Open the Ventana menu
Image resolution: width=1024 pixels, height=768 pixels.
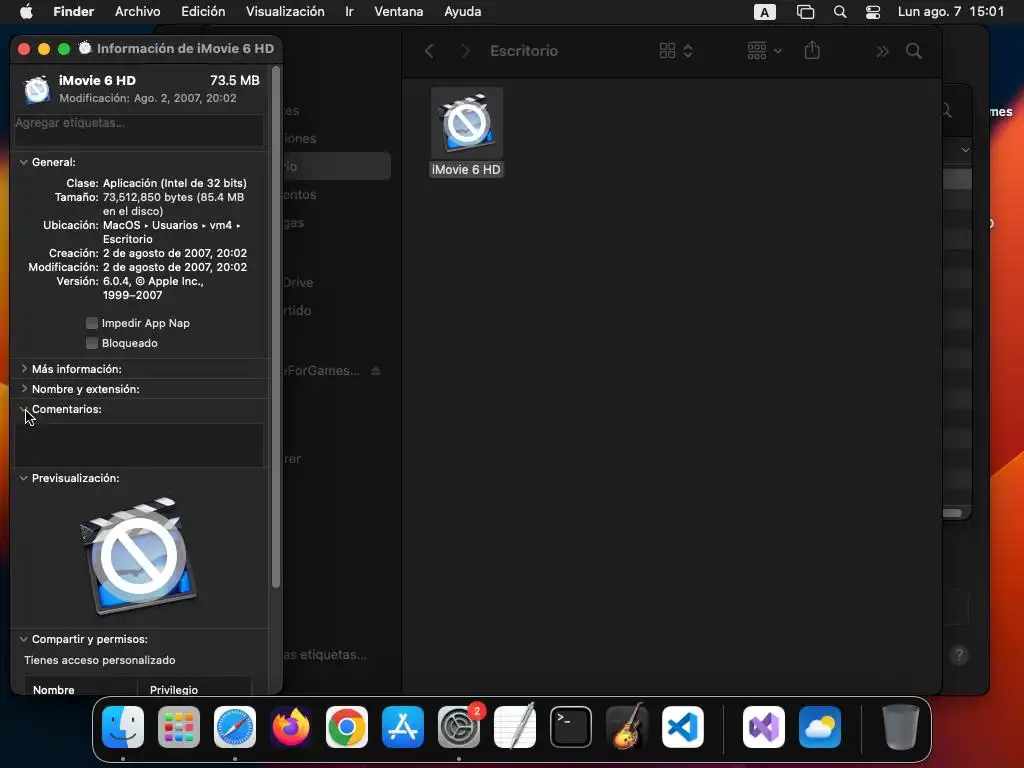click(x=398, y=12)
